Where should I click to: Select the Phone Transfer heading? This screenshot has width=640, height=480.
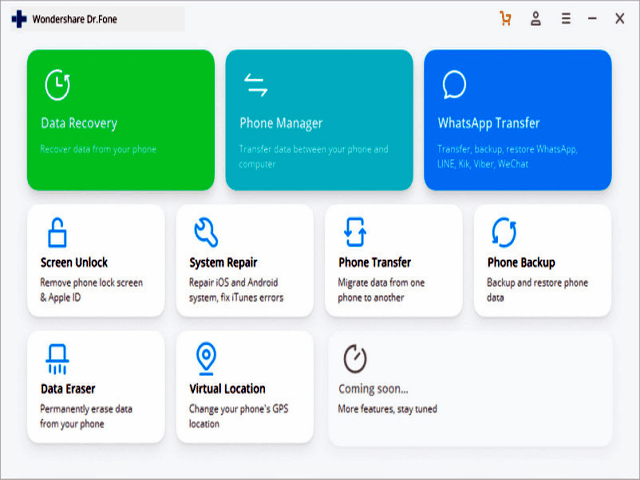point(375,262)
